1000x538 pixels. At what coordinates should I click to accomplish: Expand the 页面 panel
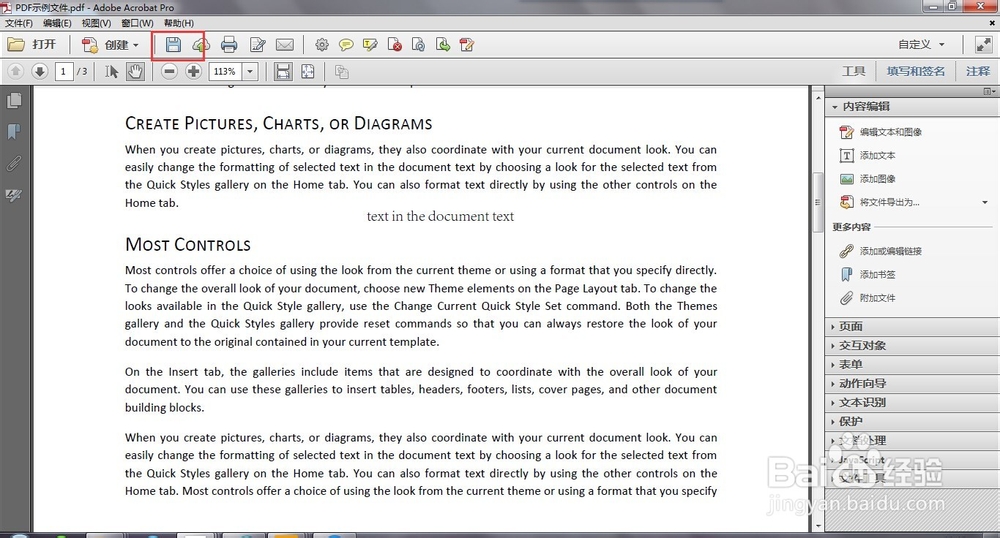pos(912,326)
